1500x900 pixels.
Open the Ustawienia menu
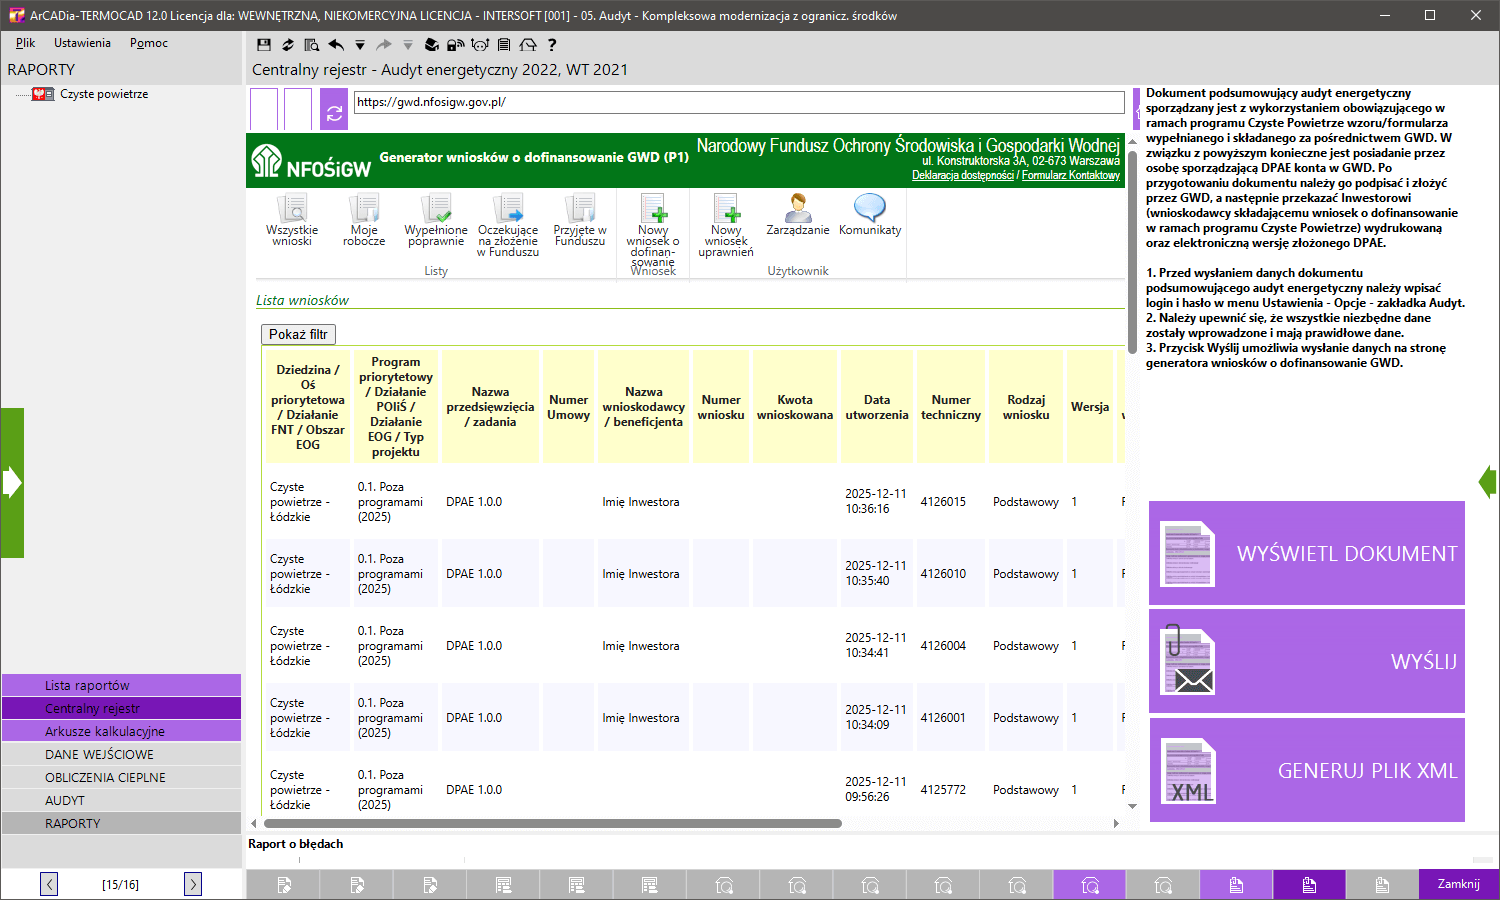coord(82,43)
